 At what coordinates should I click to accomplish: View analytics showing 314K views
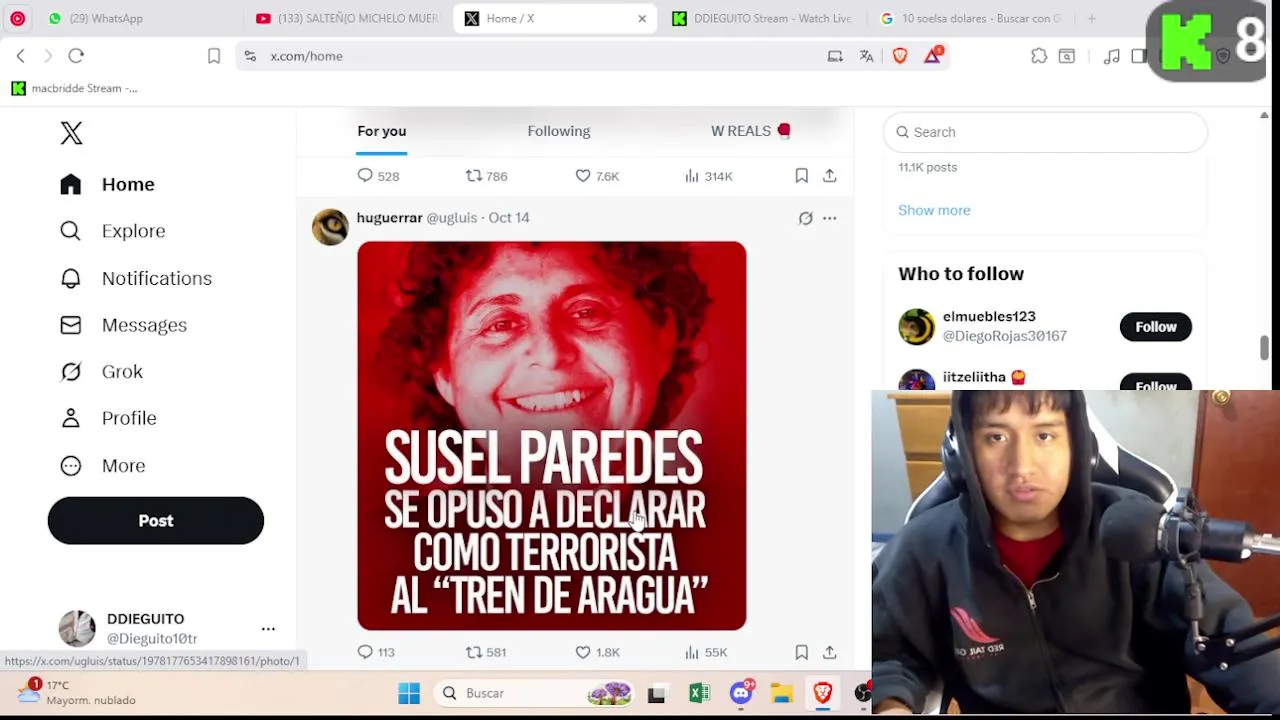709,176
